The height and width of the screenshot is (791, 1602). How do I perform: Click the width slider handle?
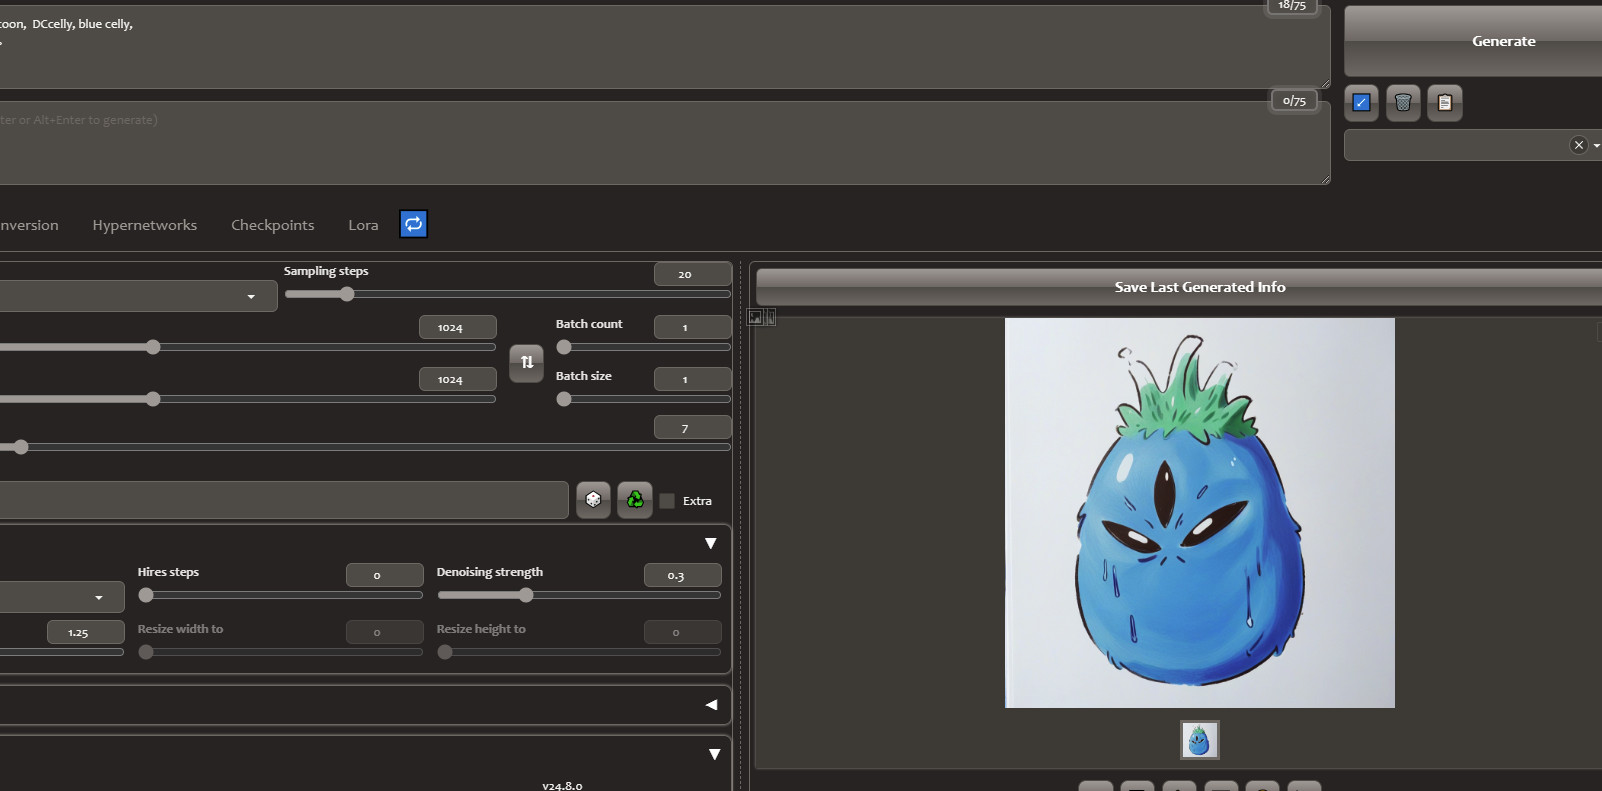(153, 347)
